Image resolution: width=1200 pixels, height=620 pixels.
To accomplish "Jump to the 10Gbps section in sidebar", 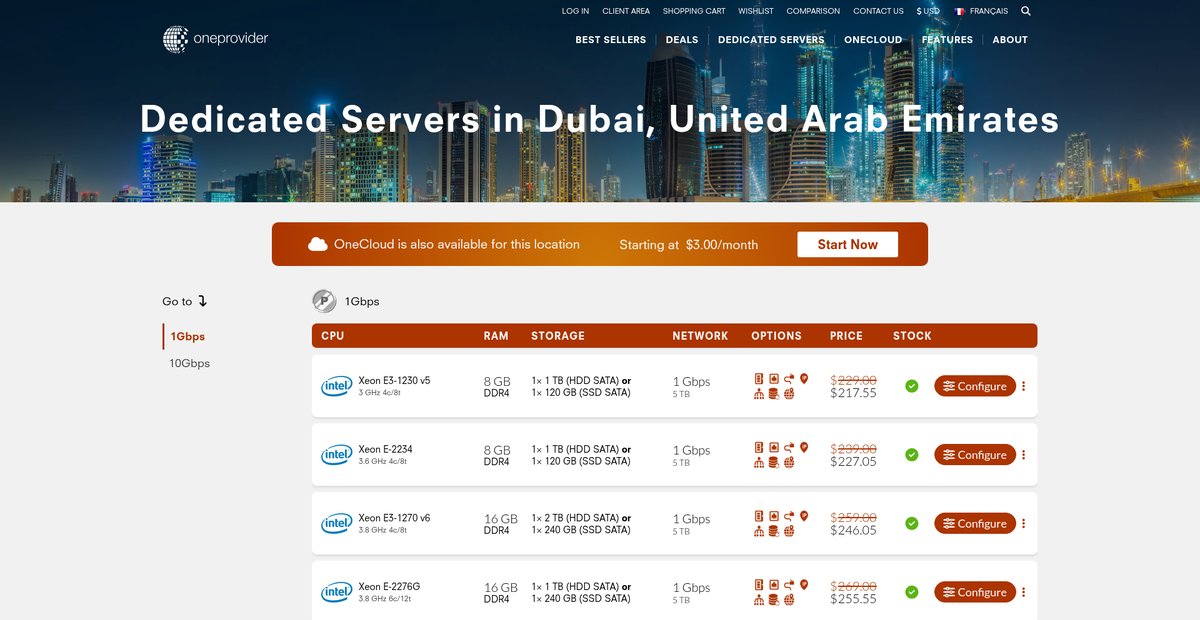I will [190, 364].
